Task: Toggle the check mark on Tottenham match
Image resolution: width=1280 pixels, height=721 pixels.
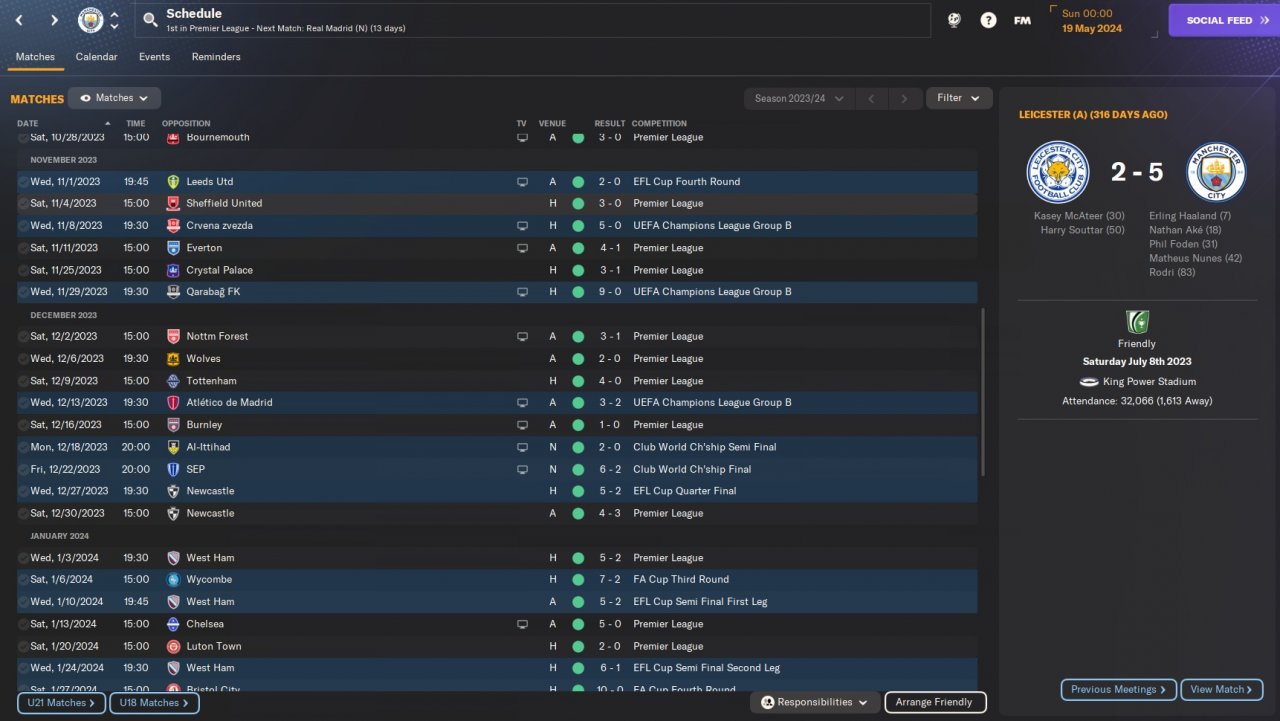Action: tap(23, 381)
